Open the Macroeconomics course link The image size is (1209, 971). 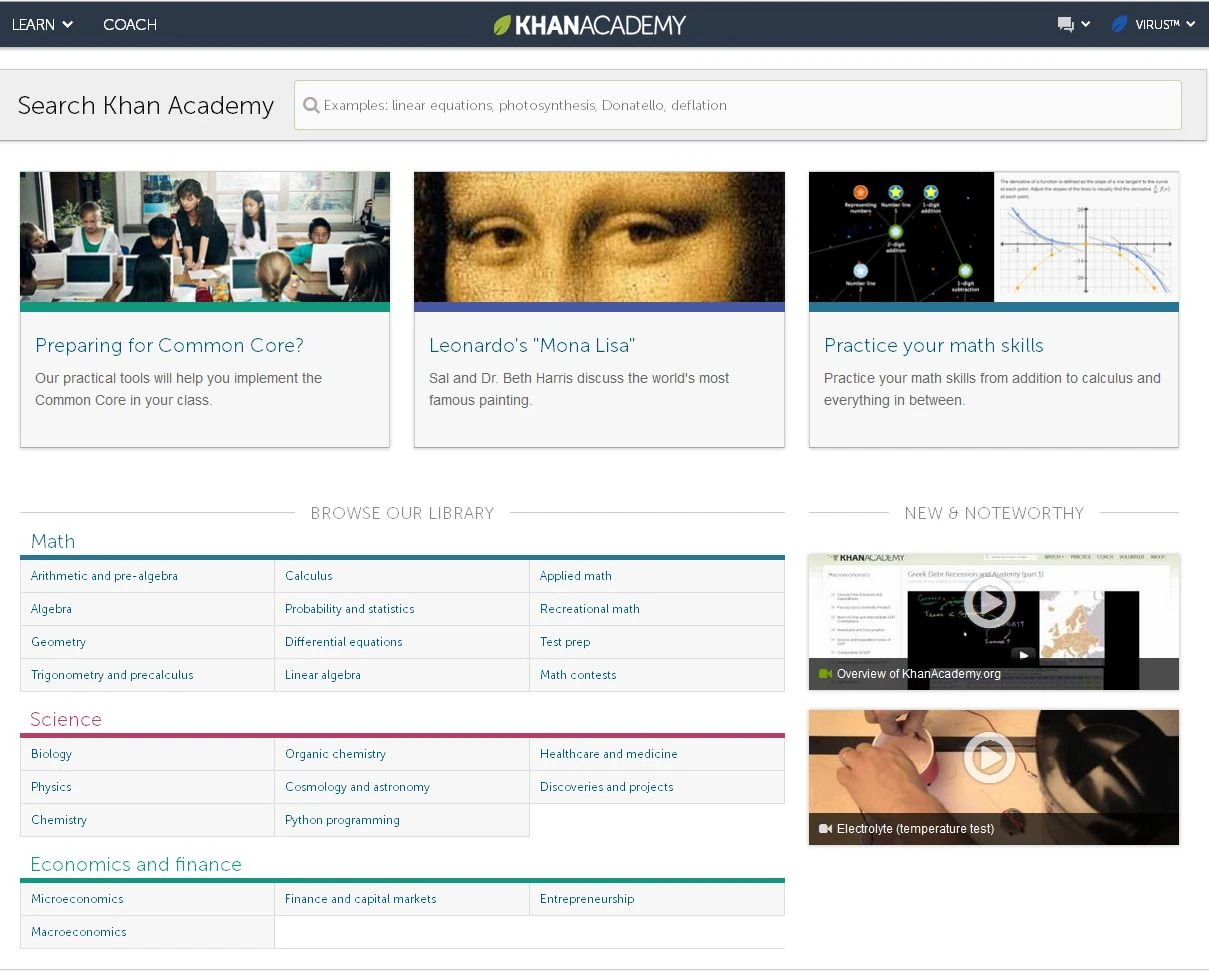pos(78,932)
